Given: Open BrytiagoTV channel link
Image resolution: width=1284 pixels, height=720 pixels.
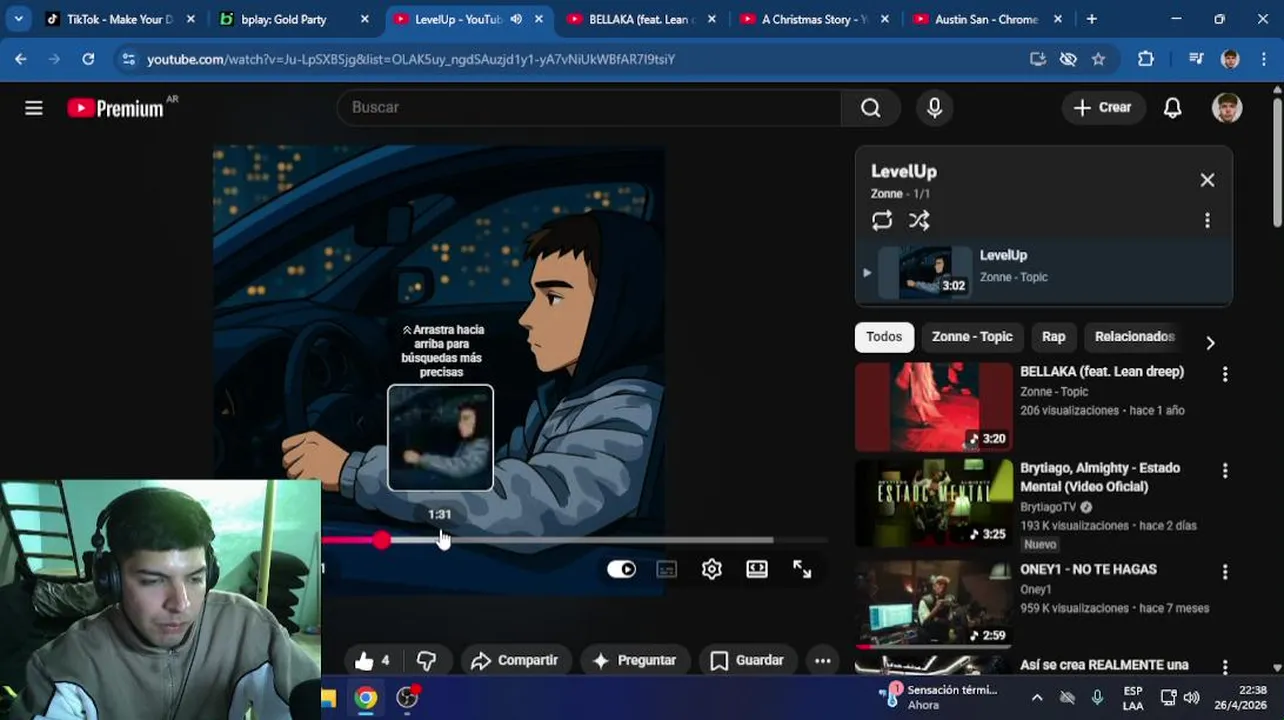Looking at the screenshot, I should pyautogui.click(x=1048, y=507).
